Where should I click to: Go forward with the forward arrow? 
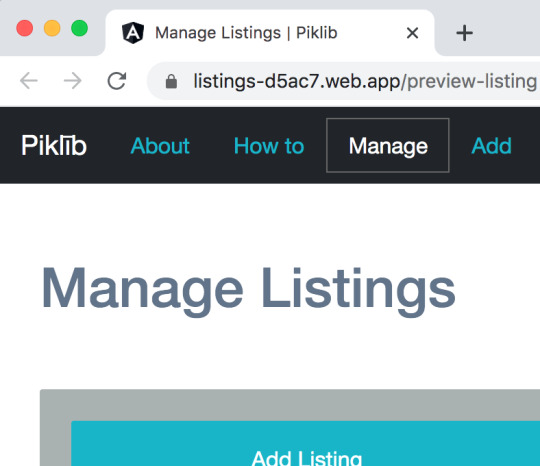73,81
